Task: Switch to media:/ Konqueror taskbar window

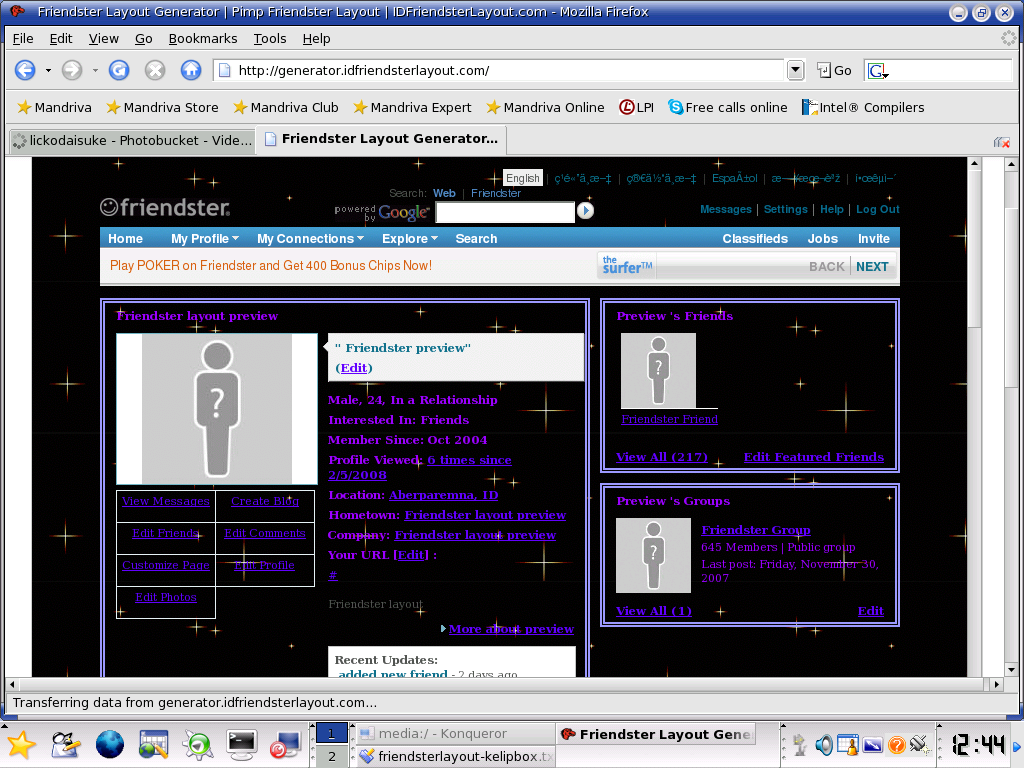Action: click(x=455, y=734)
